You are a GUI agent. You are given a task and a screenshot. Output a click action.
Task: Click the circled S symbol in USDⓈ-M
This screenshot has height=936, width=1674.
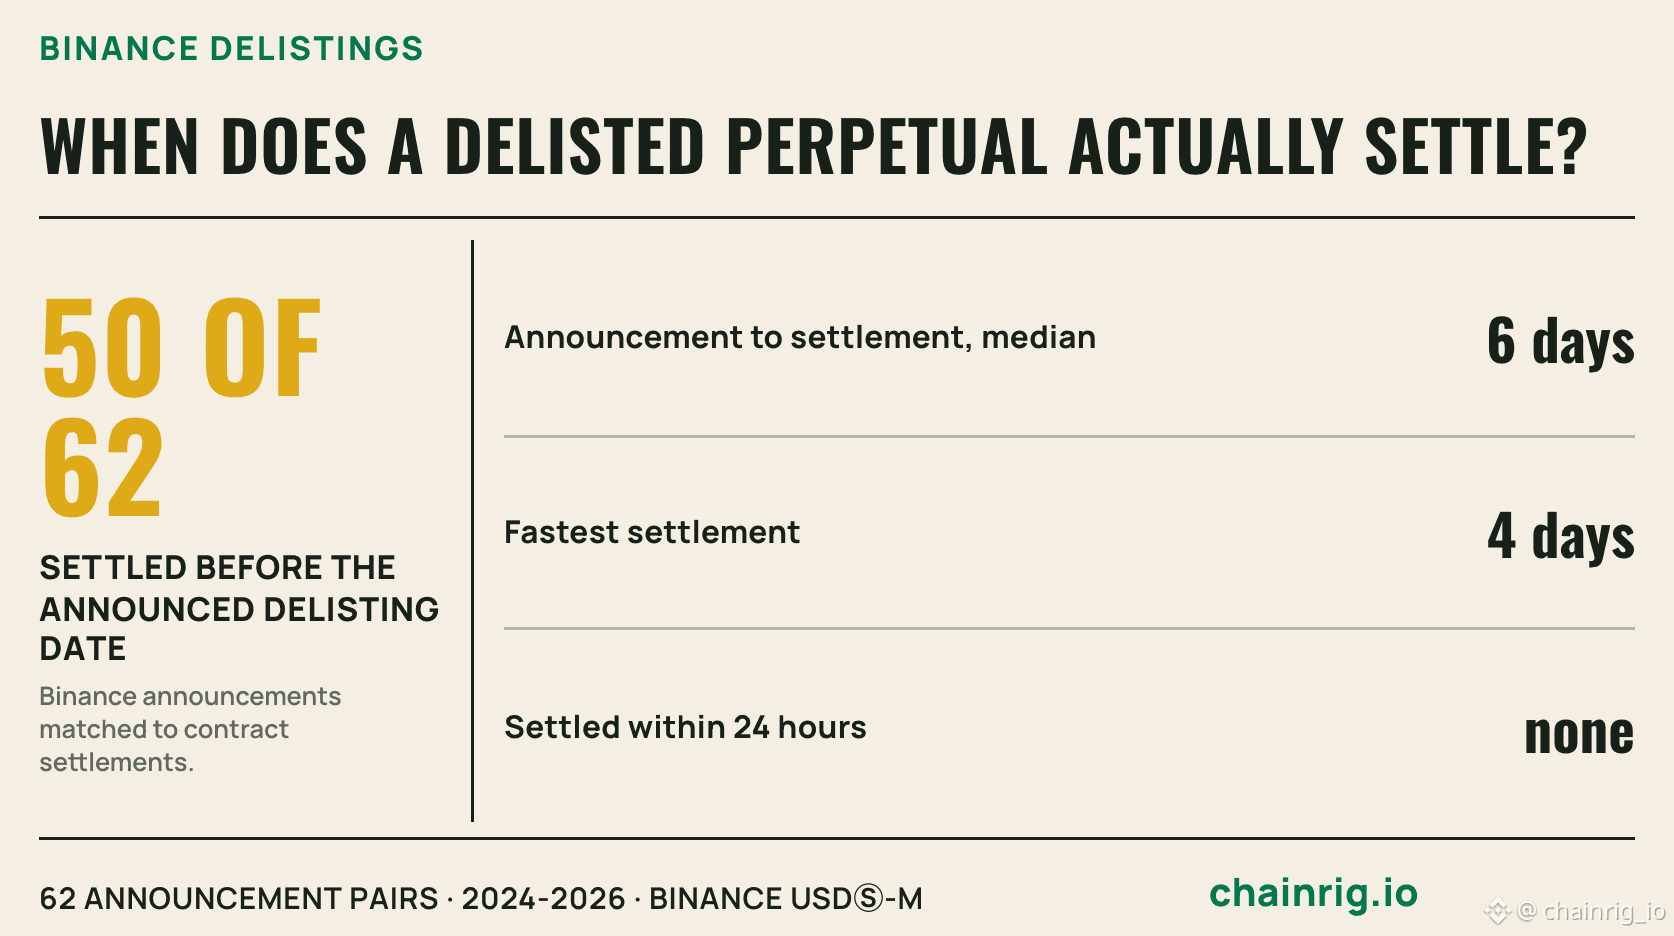click(x=869, y=899)
